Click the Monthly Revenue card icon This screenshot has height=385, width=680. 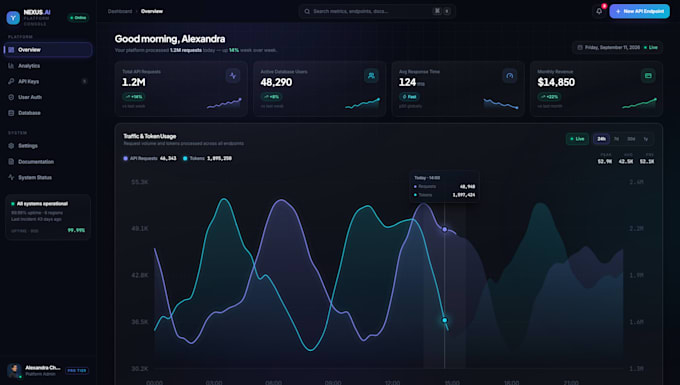(648, 76)
